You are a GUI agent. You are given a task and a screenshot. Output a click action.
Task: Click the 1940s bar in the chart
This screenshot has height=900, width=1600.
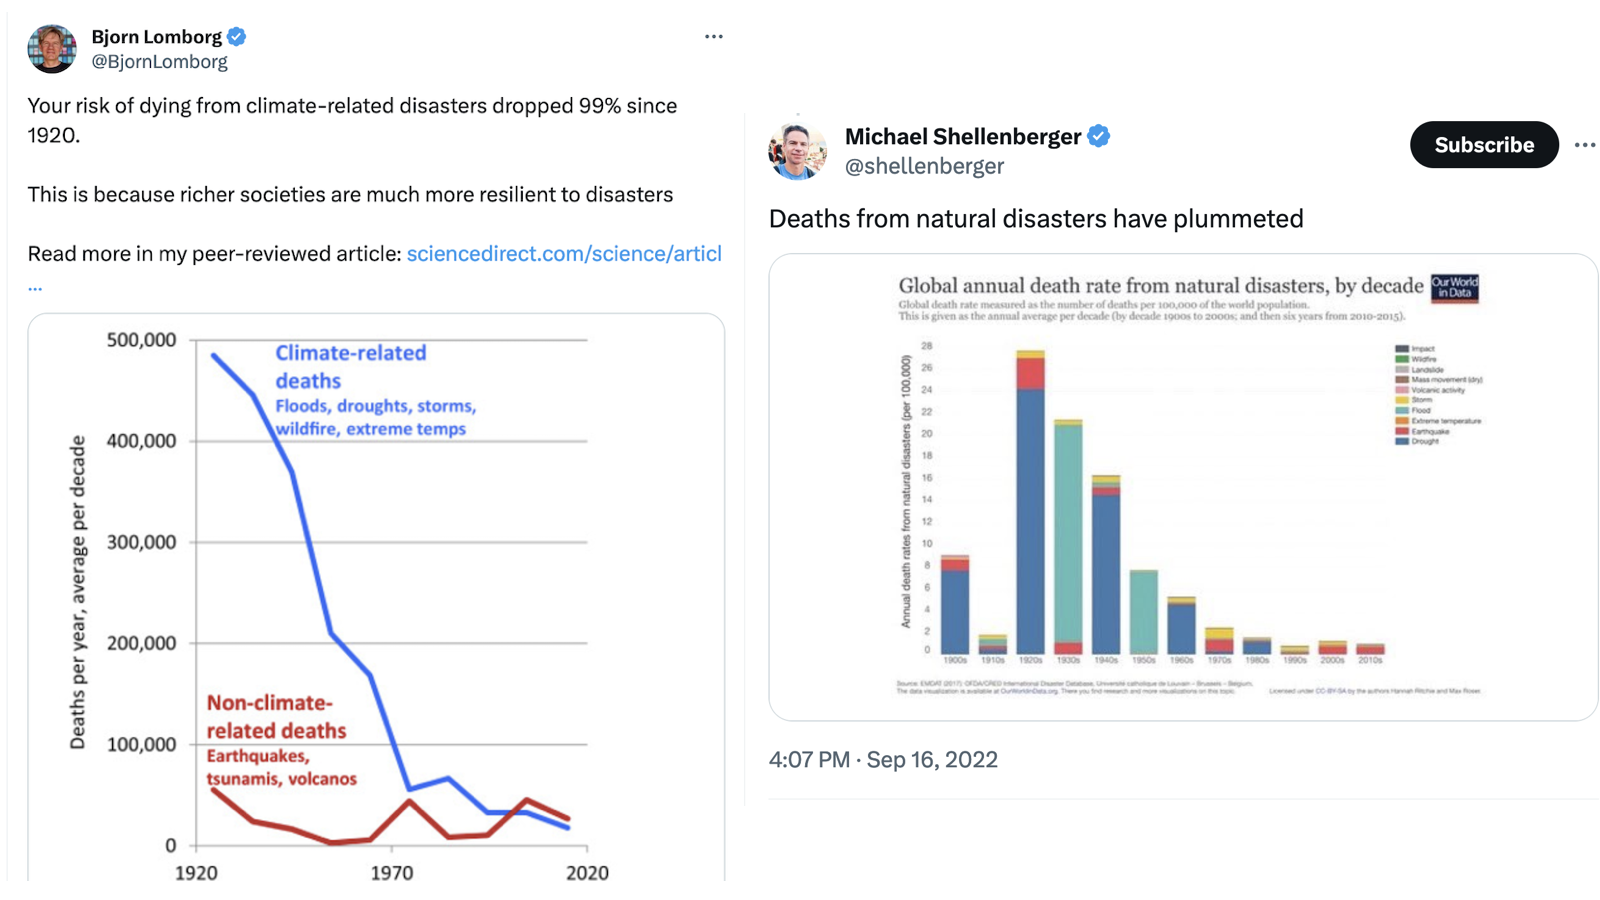click(x=1106, y=565)
